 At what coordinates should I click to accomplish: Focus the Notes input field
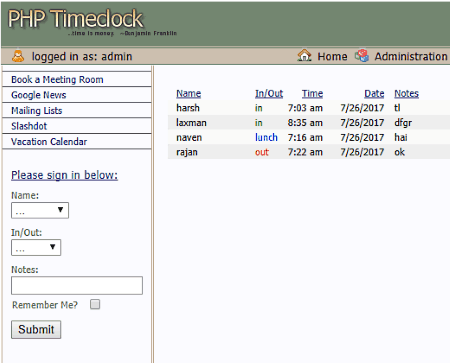point(77,285)
